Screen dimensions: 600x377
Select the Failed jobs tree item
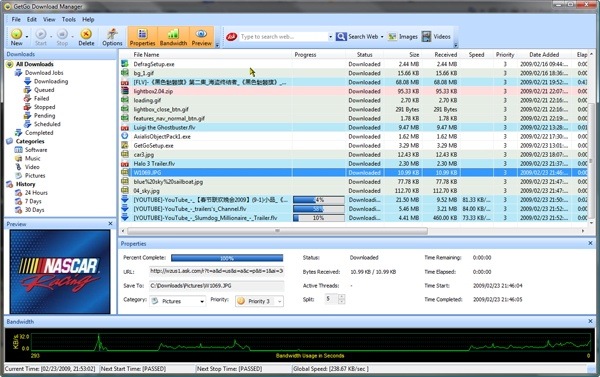41,98
